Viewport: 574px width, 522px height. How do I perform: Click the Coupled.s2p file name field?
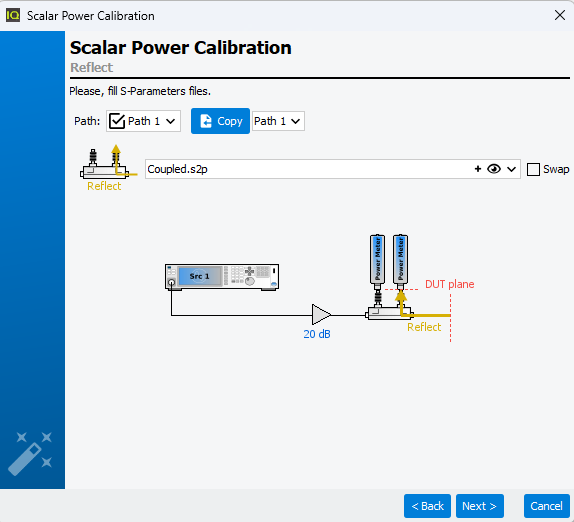pos(308,169)
